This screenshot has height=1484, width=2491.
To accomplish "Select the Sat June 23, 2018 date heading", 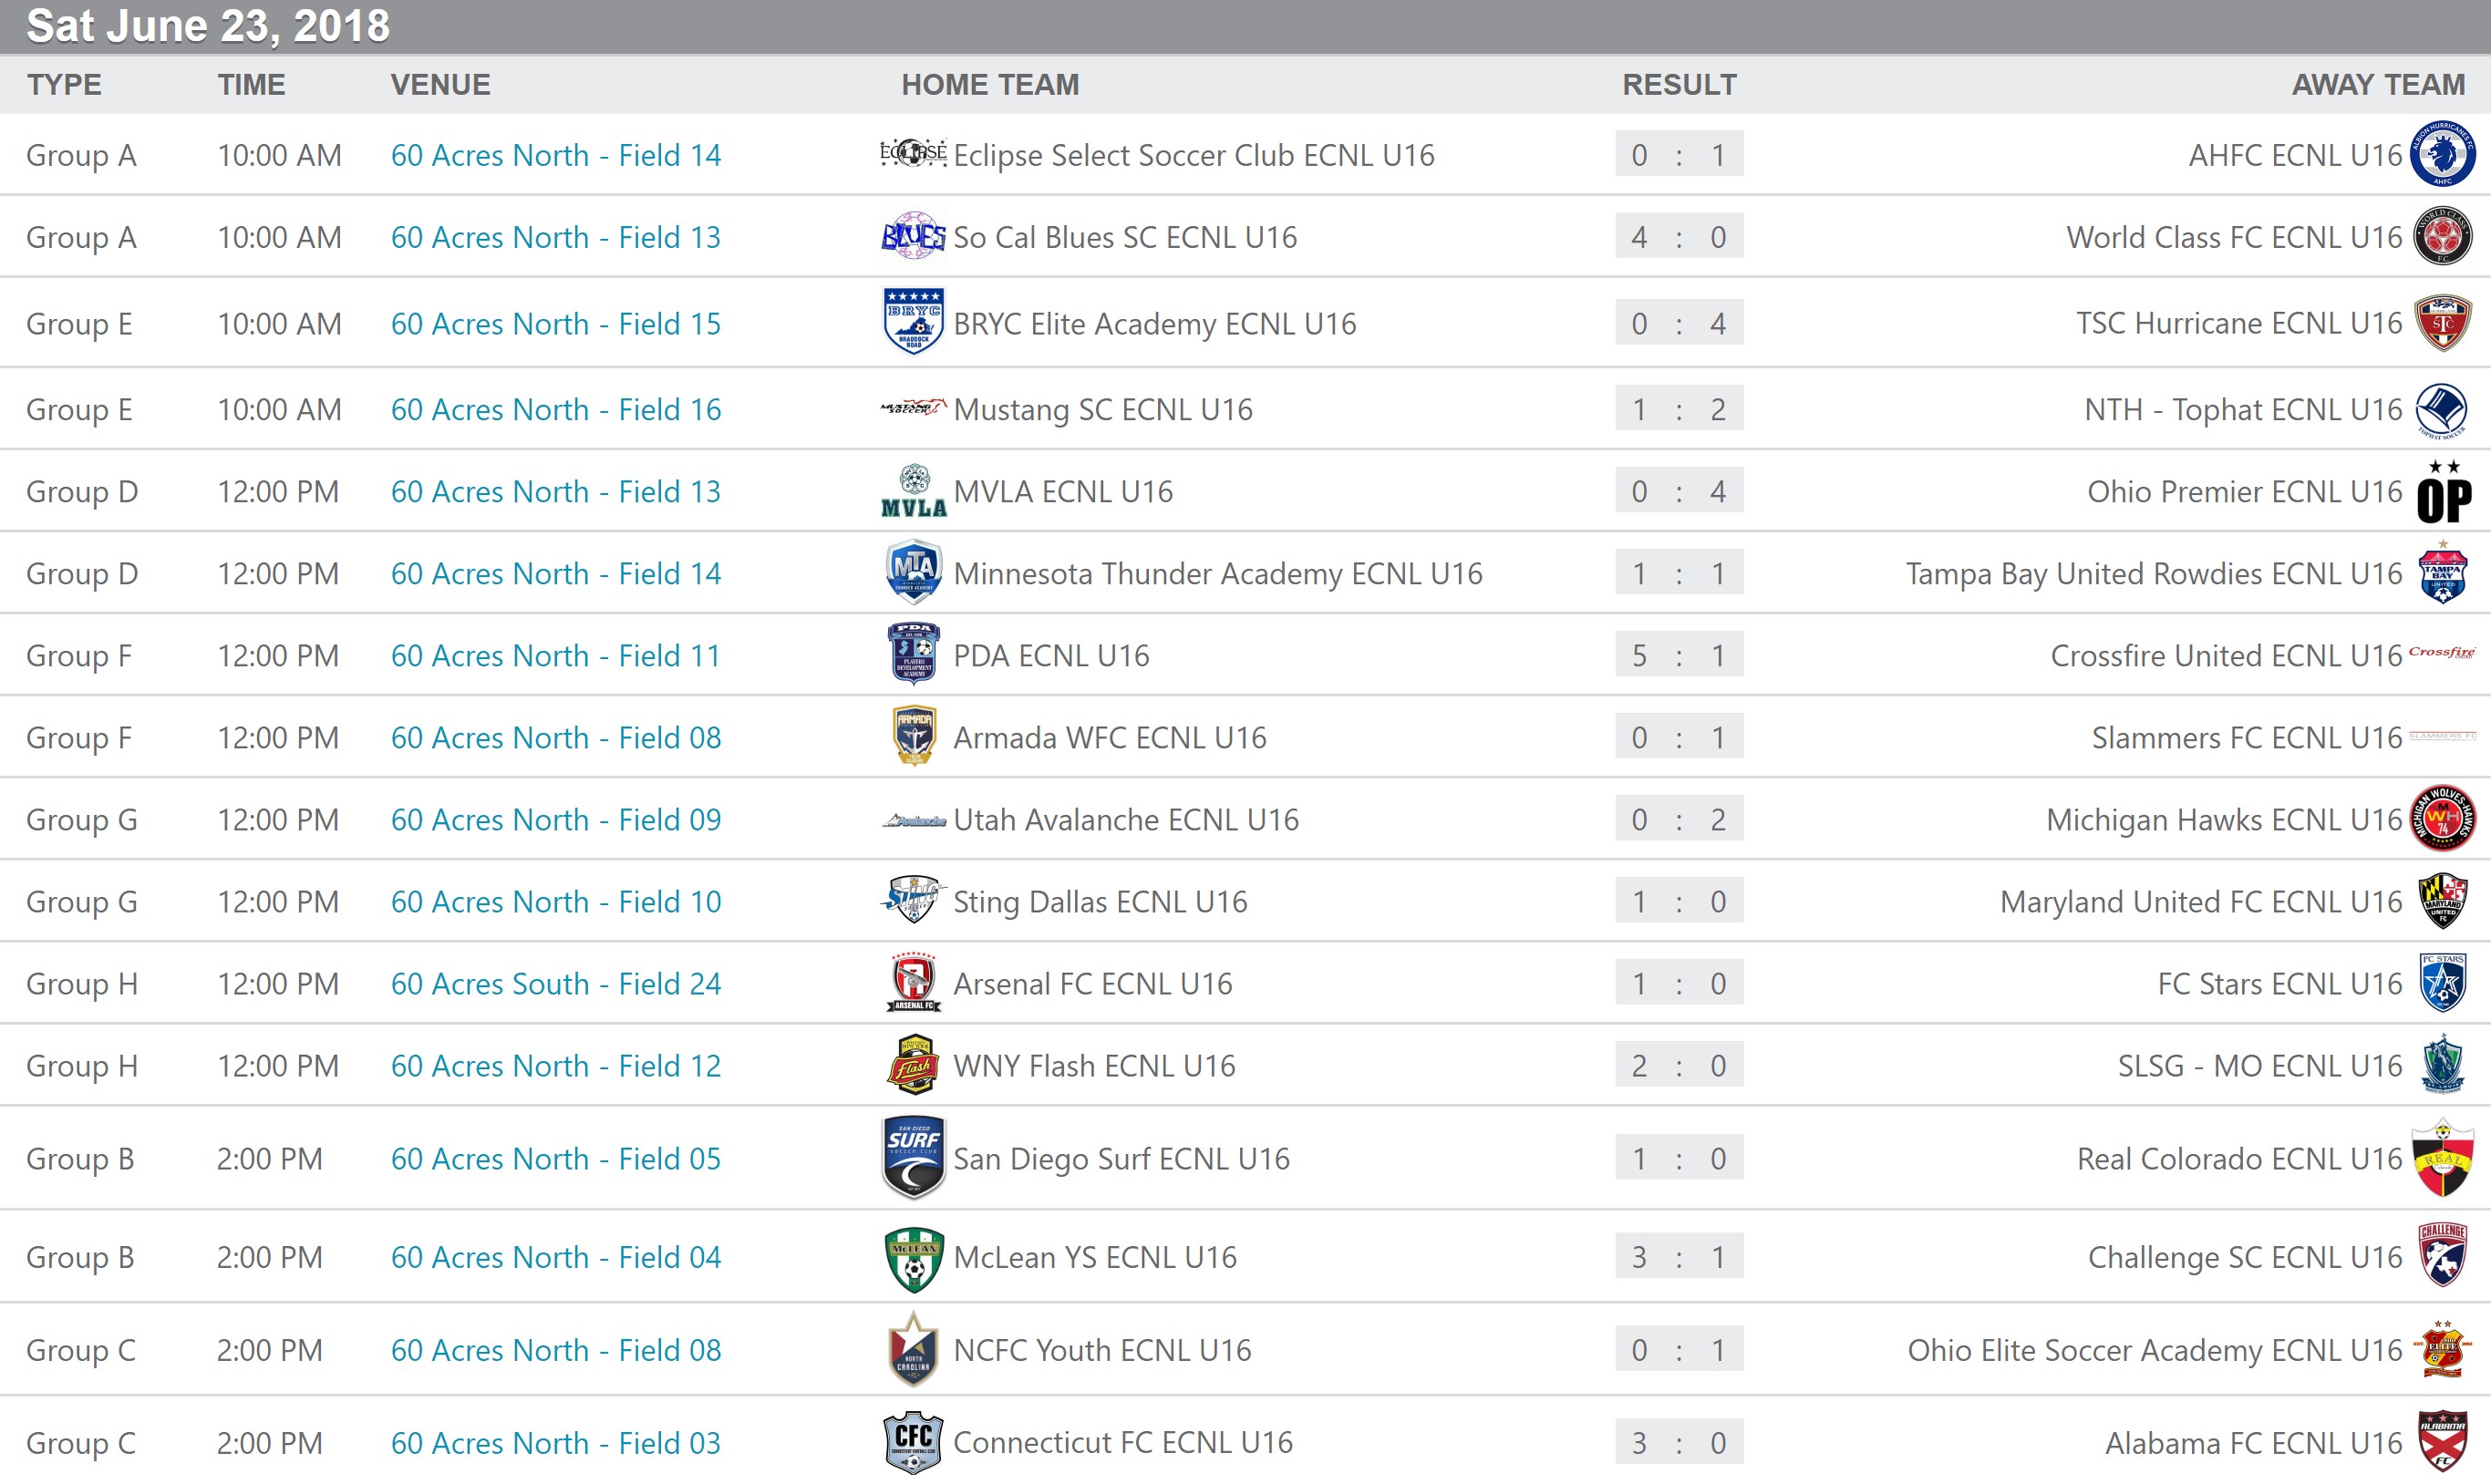I will coord(208,26).
